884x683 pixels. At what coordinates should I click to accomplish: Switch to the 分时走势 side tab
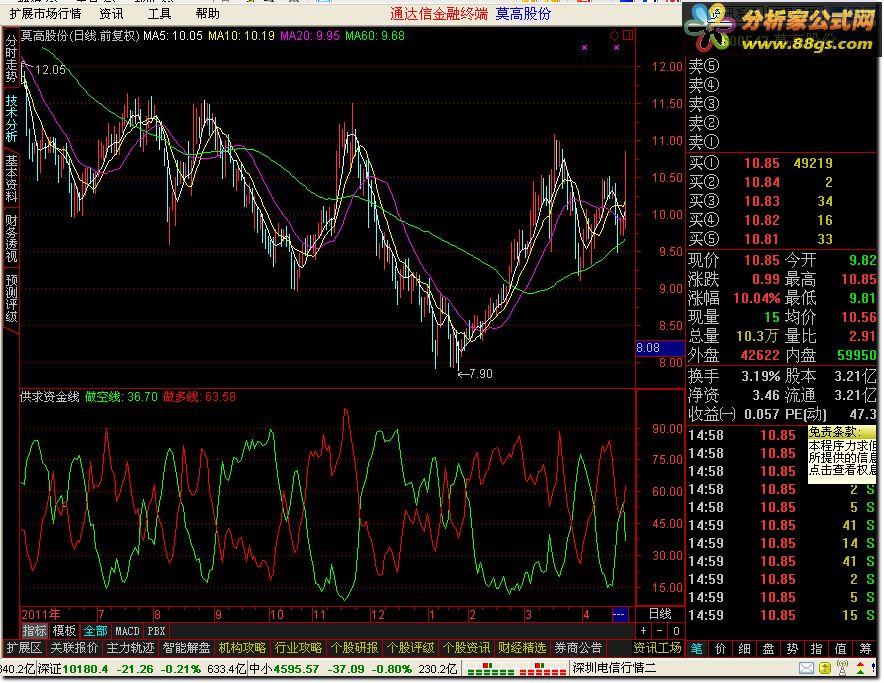click(x=11, y=58)
